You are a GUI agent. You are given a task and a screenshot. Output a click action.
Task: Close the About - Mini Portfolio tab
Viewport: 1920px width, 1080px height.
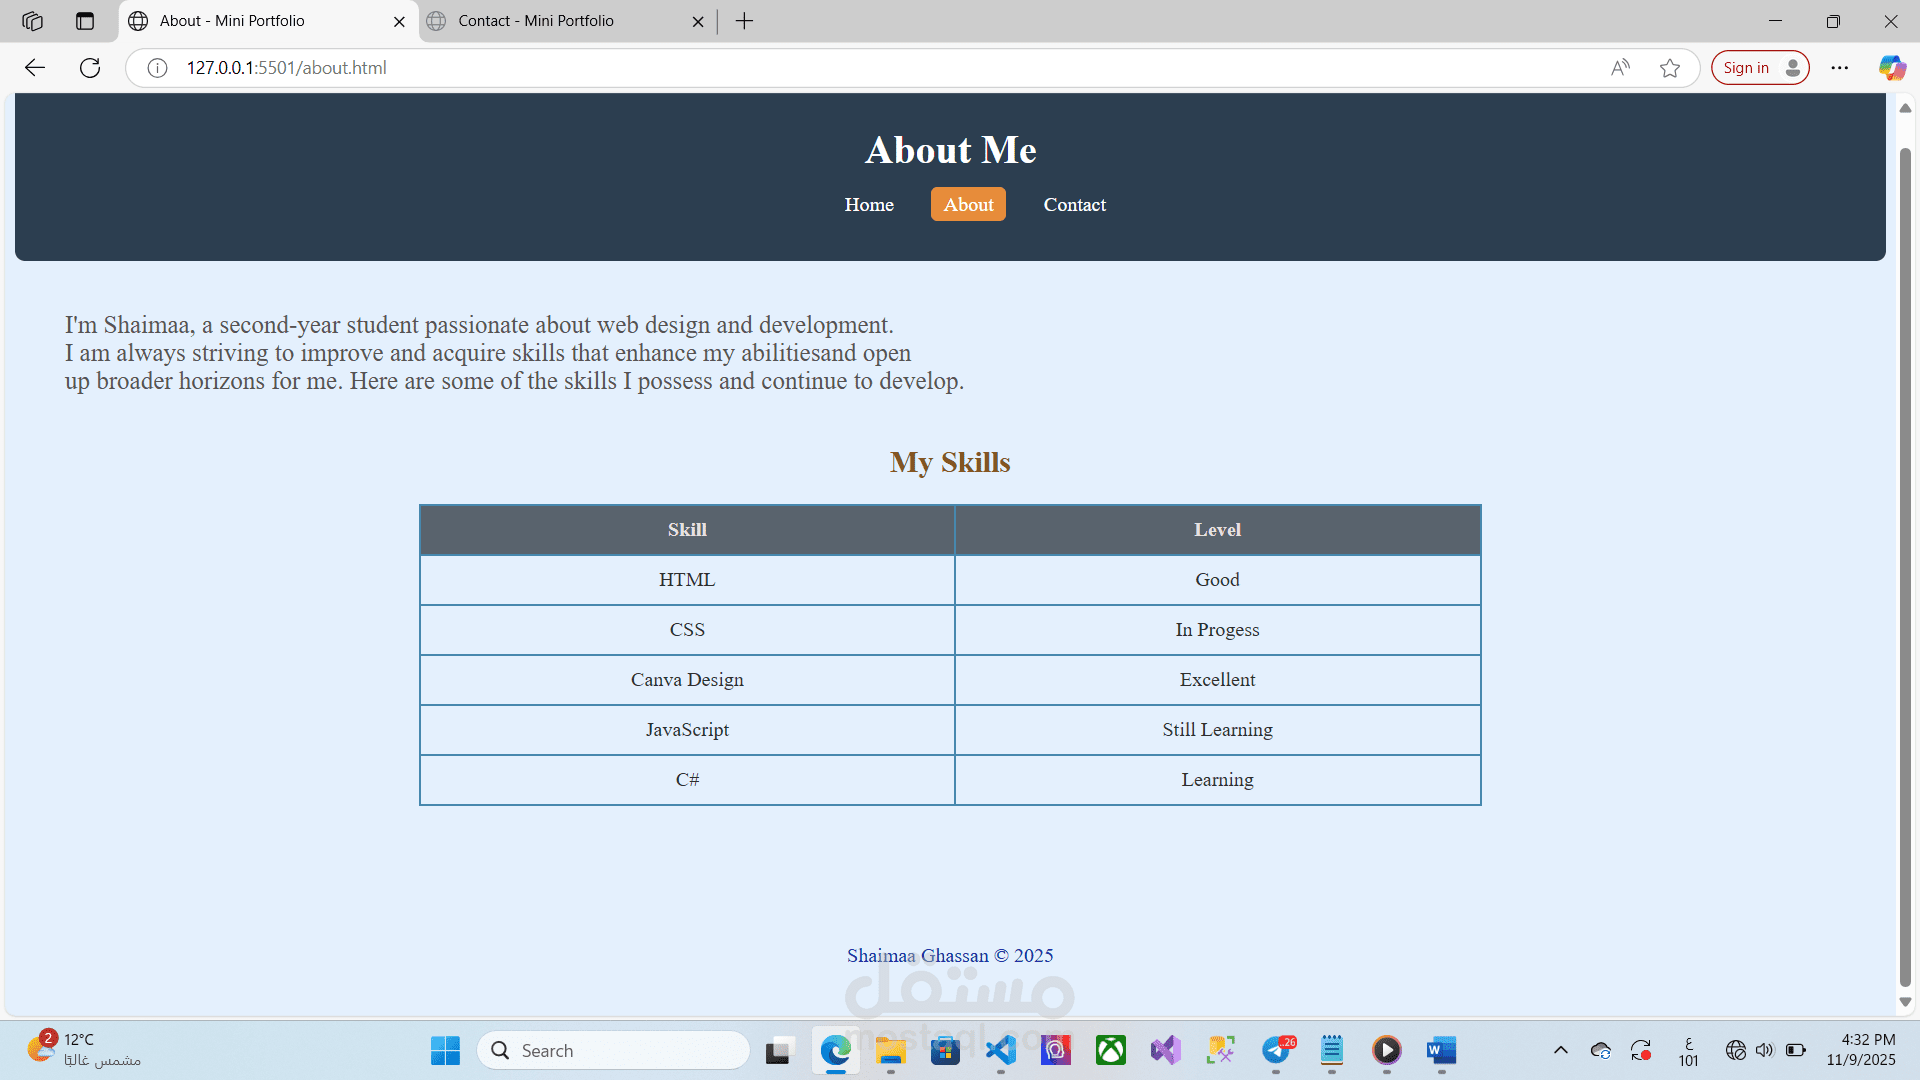(399, 21)
